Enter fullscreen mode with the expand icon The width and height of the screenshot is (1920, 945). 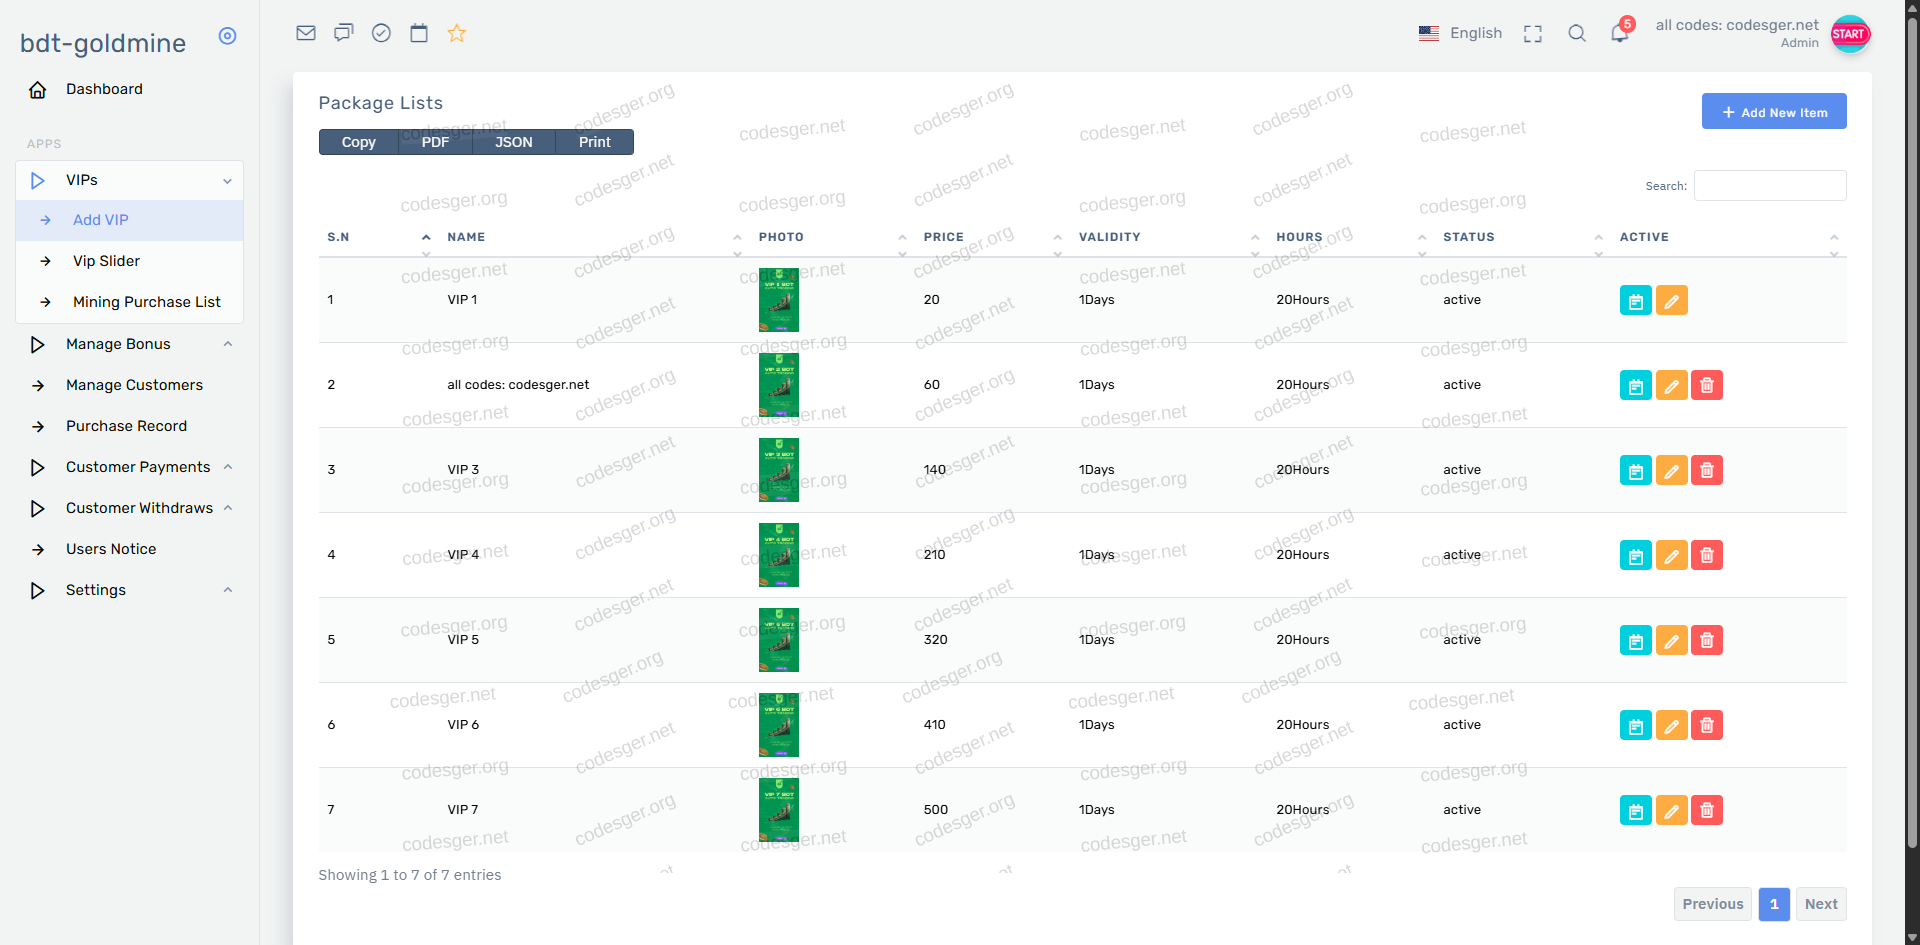1532,34
